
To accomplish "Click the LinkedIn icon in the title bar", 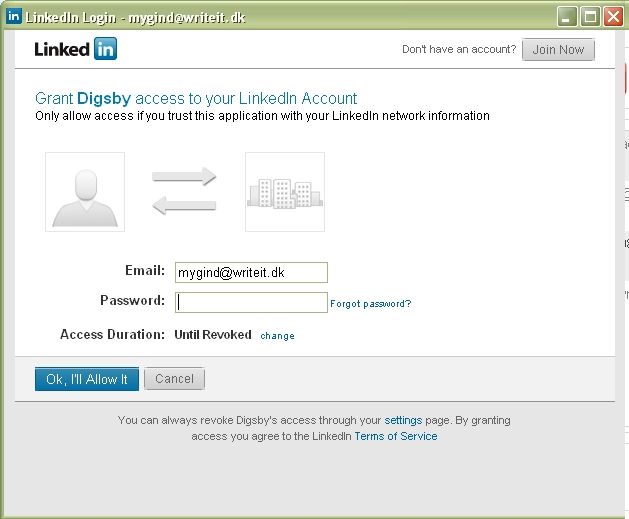I will pos(14,17).
